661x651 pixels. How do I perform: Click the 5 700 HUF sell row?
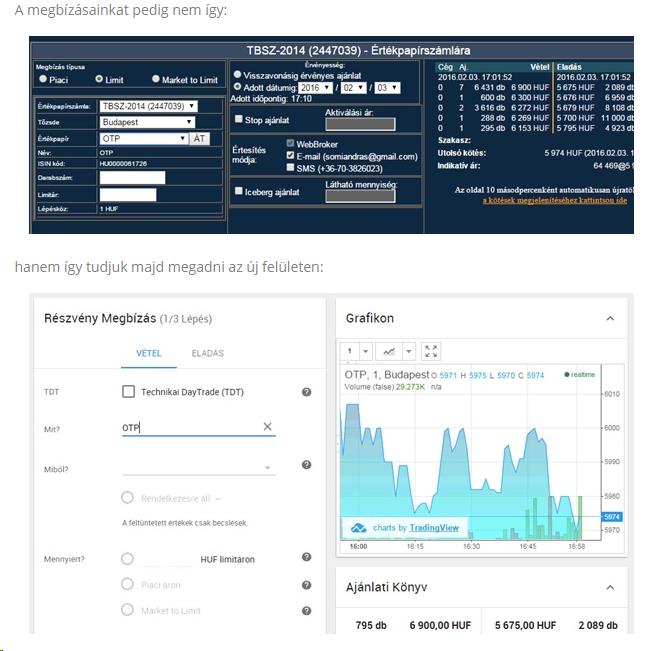(x=595, y=118)
